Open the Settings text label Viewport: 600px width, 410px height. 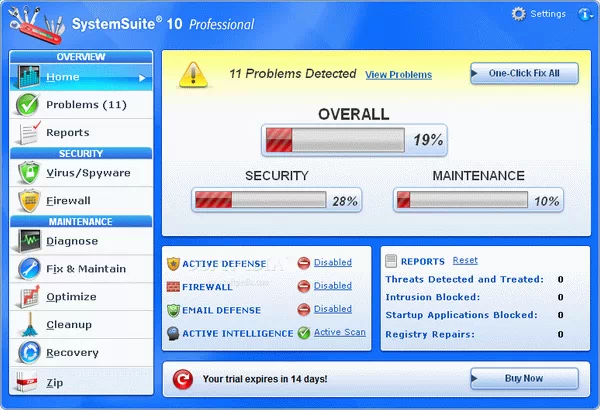tap(548, 14)
